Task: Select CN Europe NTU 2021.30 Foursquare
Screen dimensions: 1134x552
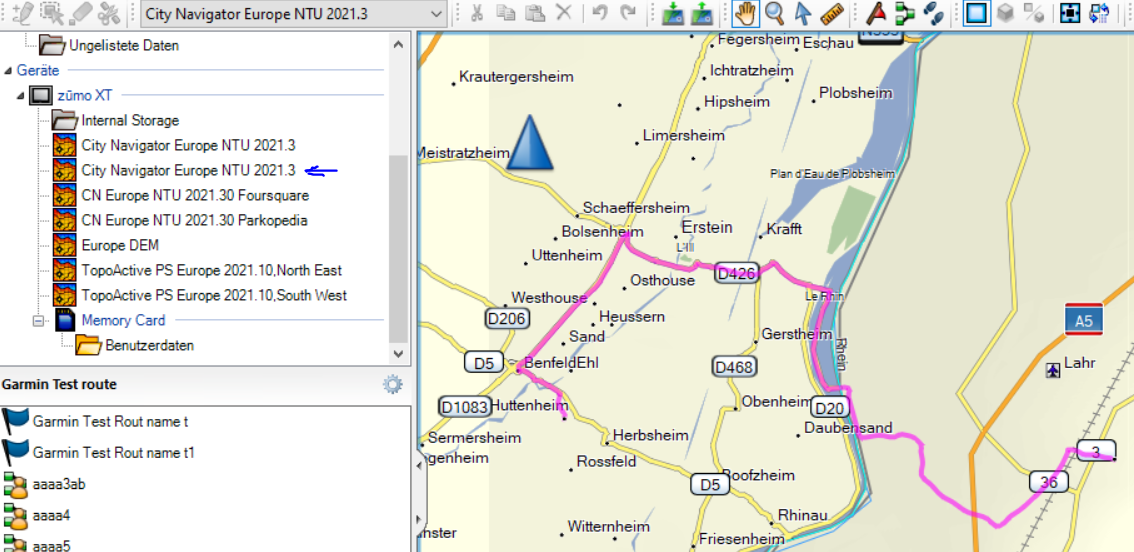Action: [x=195, y=195]
